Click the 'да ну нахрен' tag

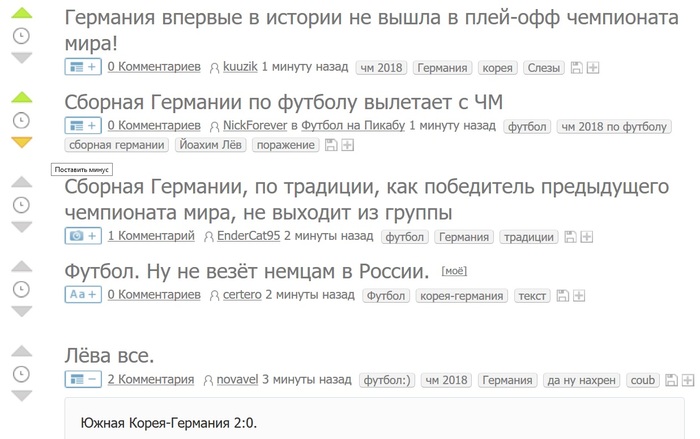[x=581, y=380]
